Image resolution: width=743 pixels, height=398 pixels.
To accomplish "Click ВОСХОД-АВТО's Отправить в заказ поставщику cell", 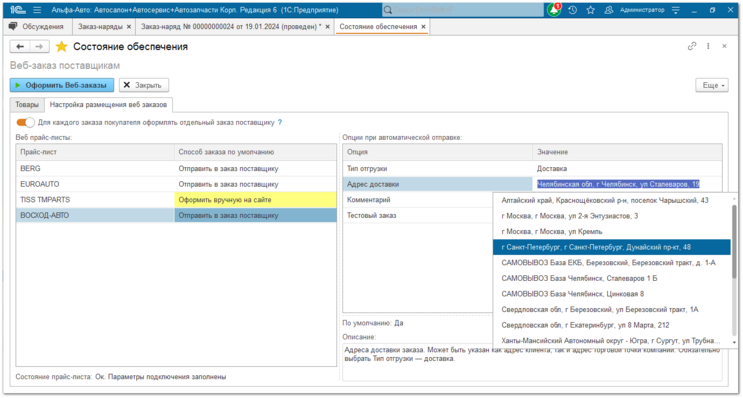I will pos(255,216).
